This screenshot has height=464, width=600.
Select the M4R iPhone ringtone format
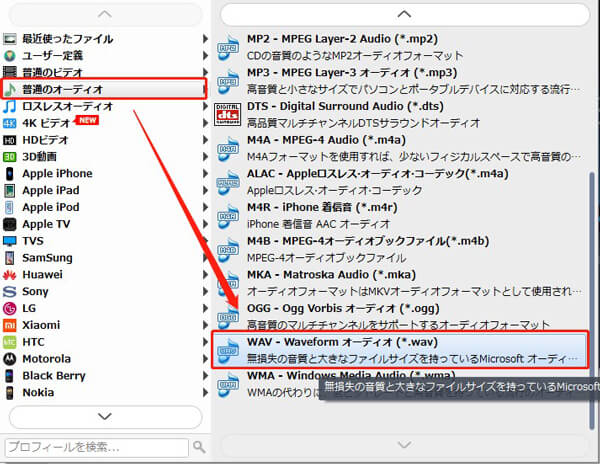[400, 216]
